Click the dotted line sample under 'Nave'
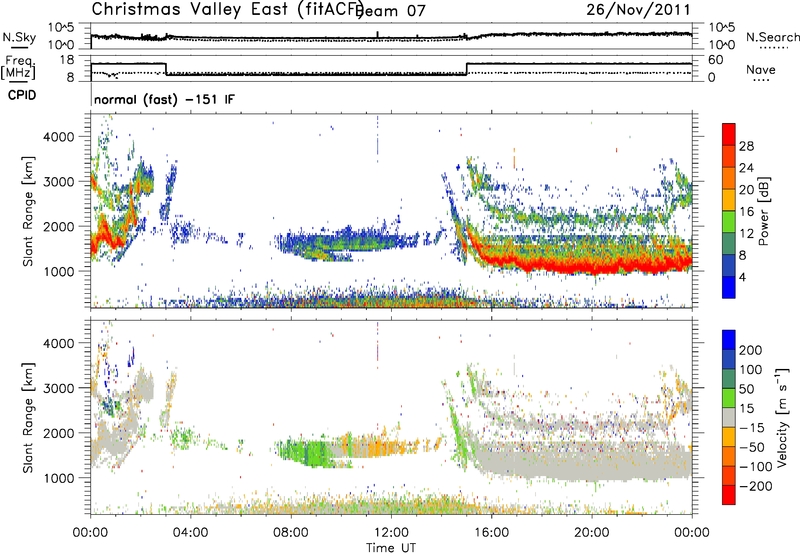 (x=761, y=80)
